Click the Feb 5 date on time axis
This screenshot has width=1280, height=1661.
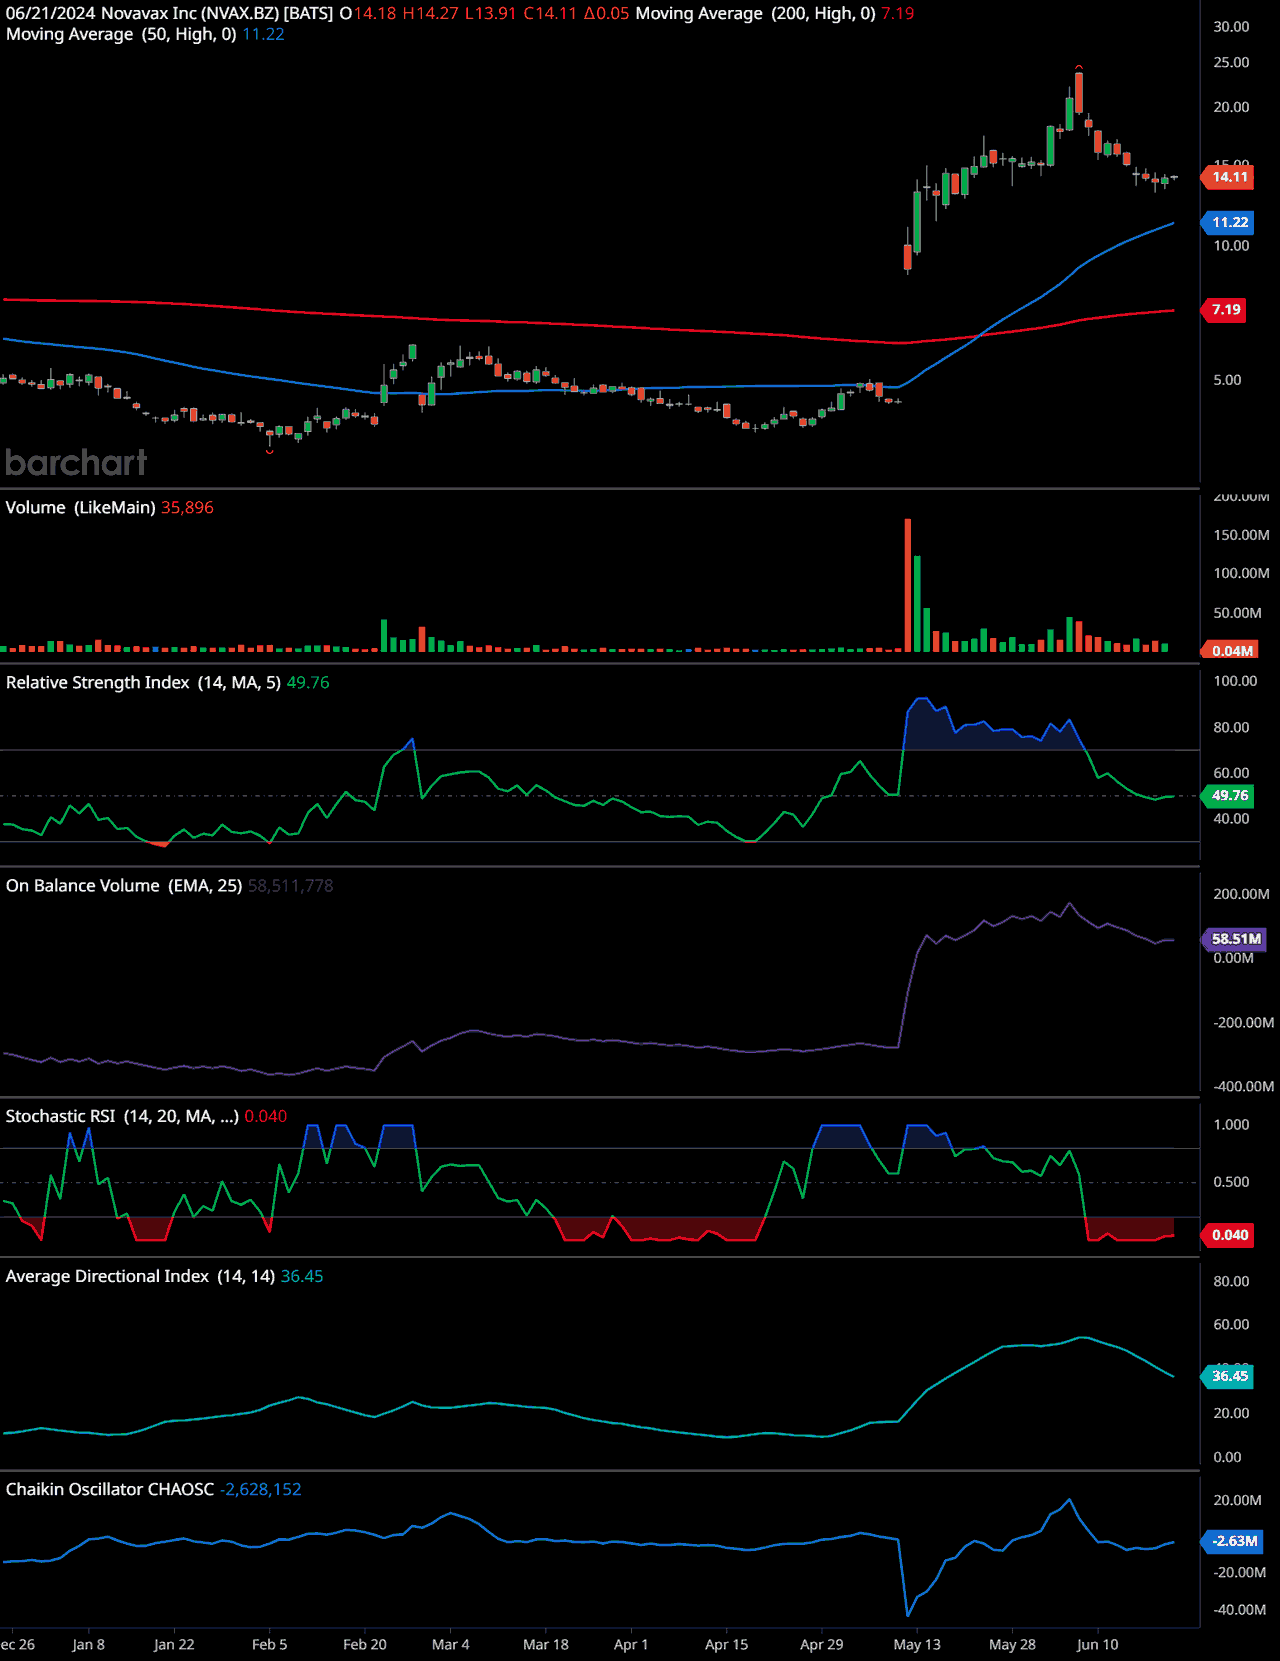tap(269, 1644)
